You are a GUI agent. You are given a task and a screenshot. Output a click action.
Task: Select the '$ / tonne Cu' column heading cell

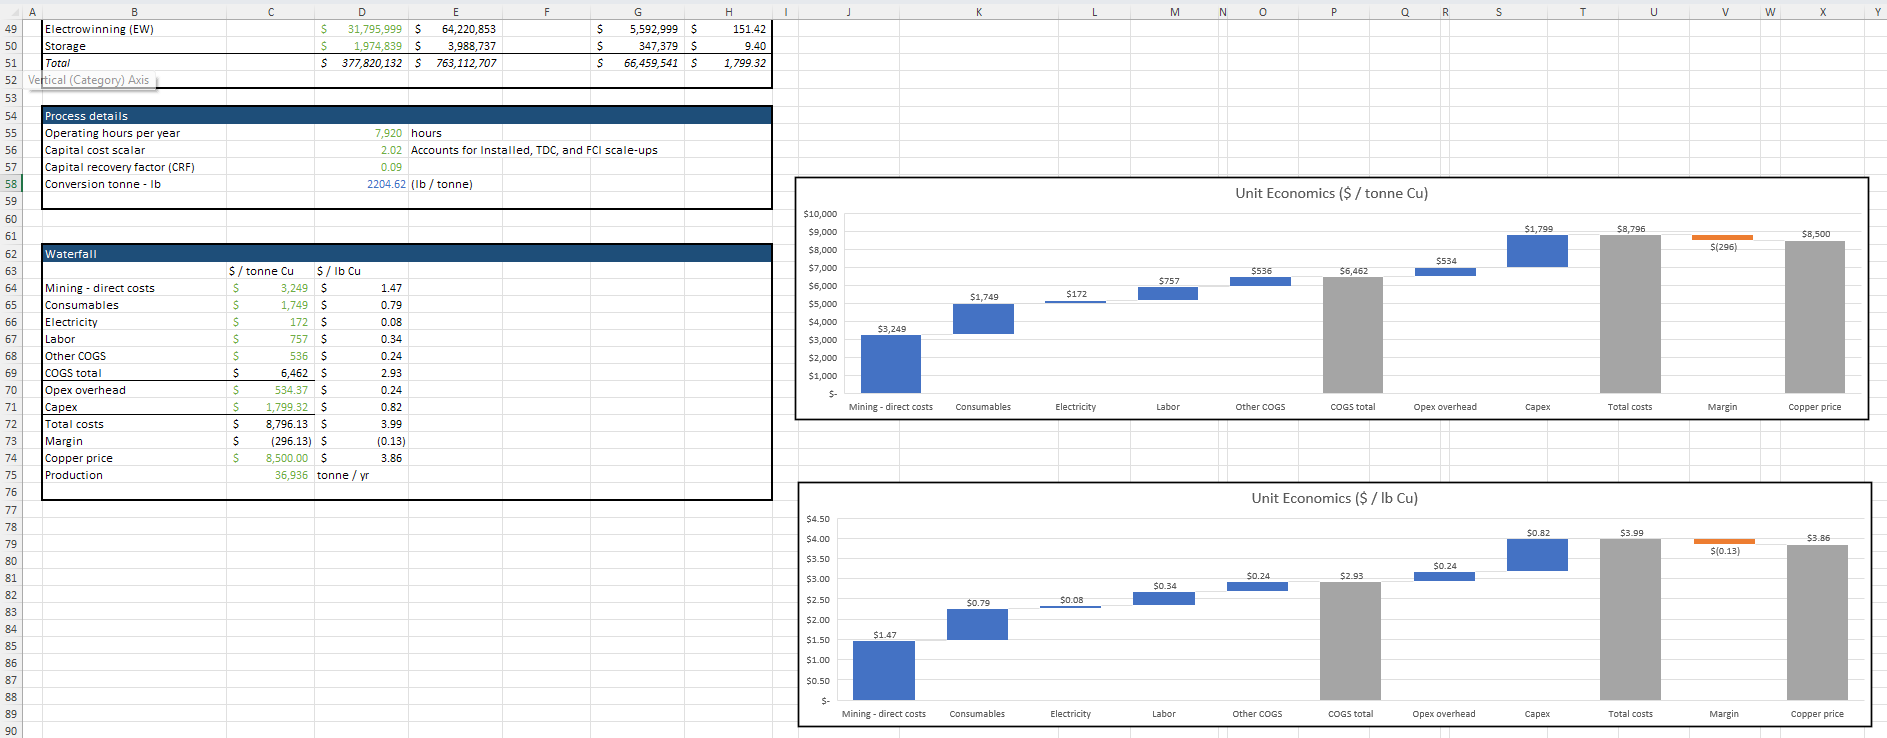click(x=270, y=271)
